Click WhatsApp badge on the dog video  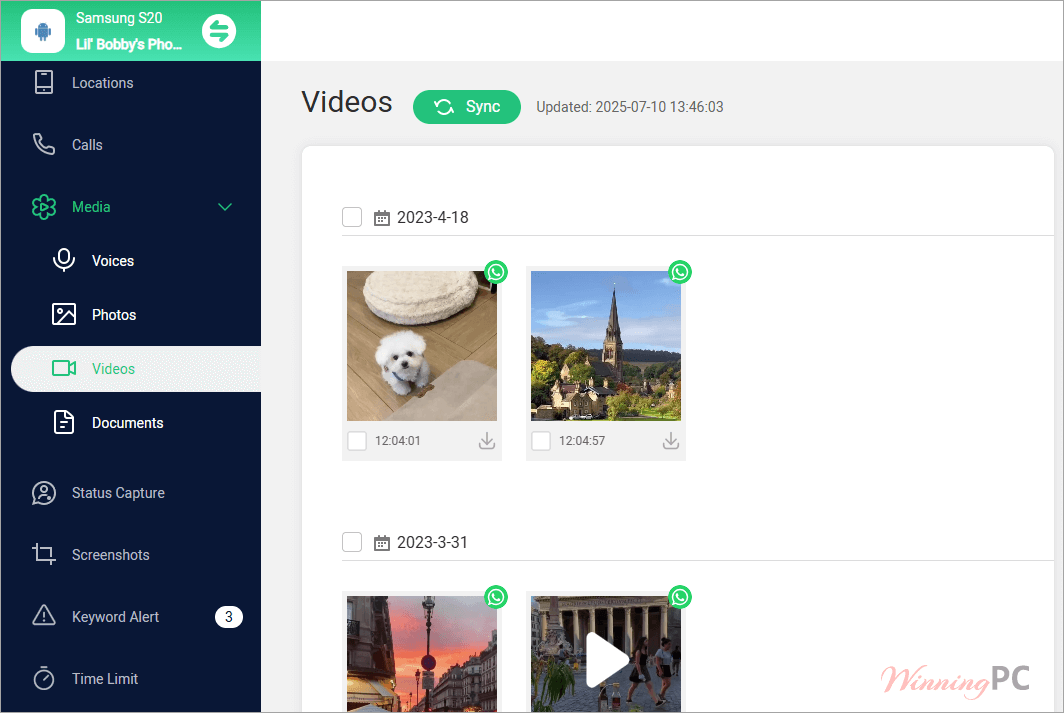pos(496,272)
